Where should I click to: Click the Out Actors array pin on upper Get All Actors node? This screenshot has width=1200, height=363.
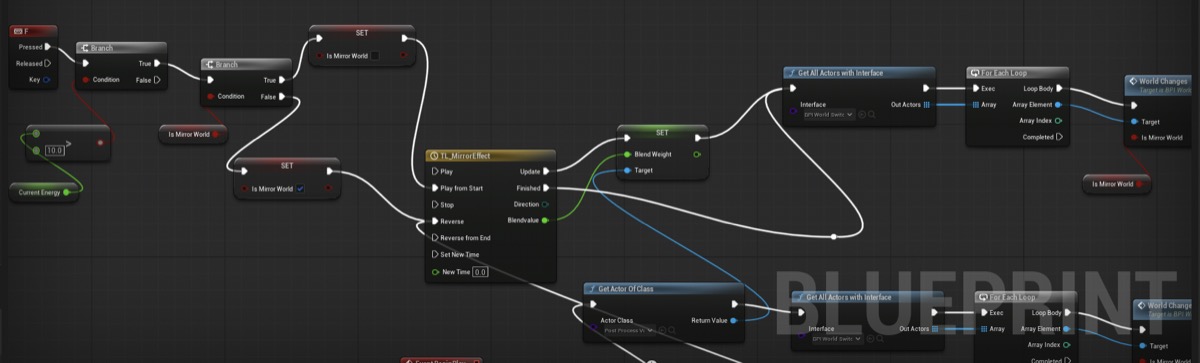coord(926,104)
